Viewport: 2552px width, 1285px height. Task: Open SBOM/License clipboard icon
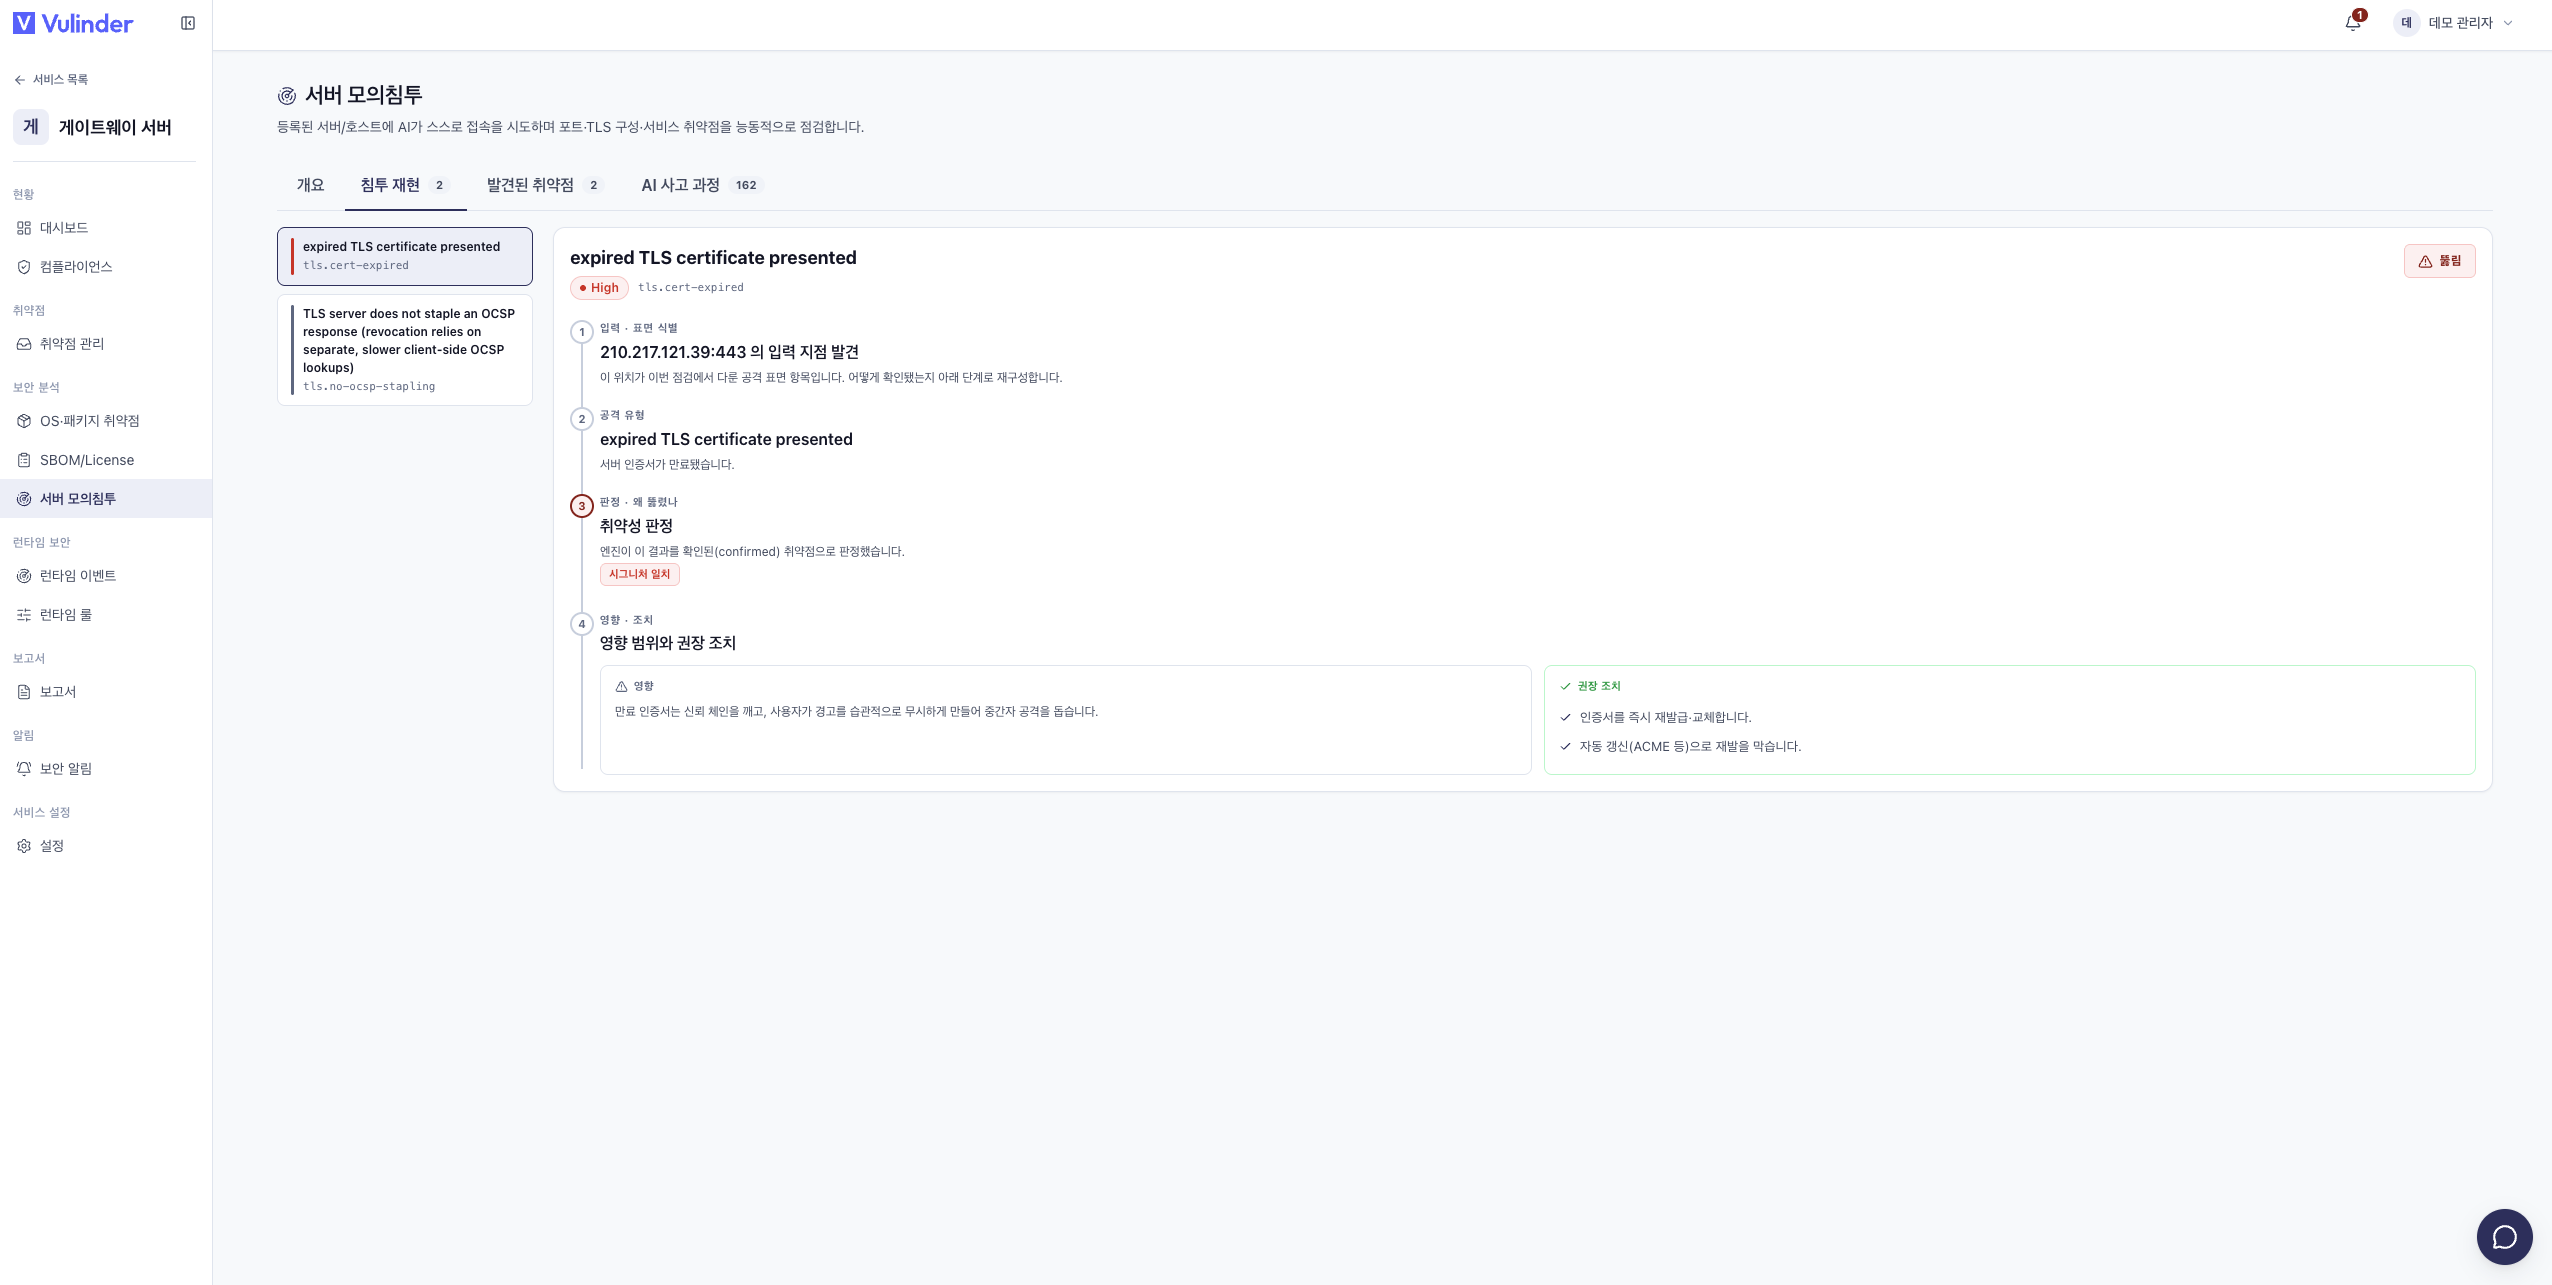point(24,460)
